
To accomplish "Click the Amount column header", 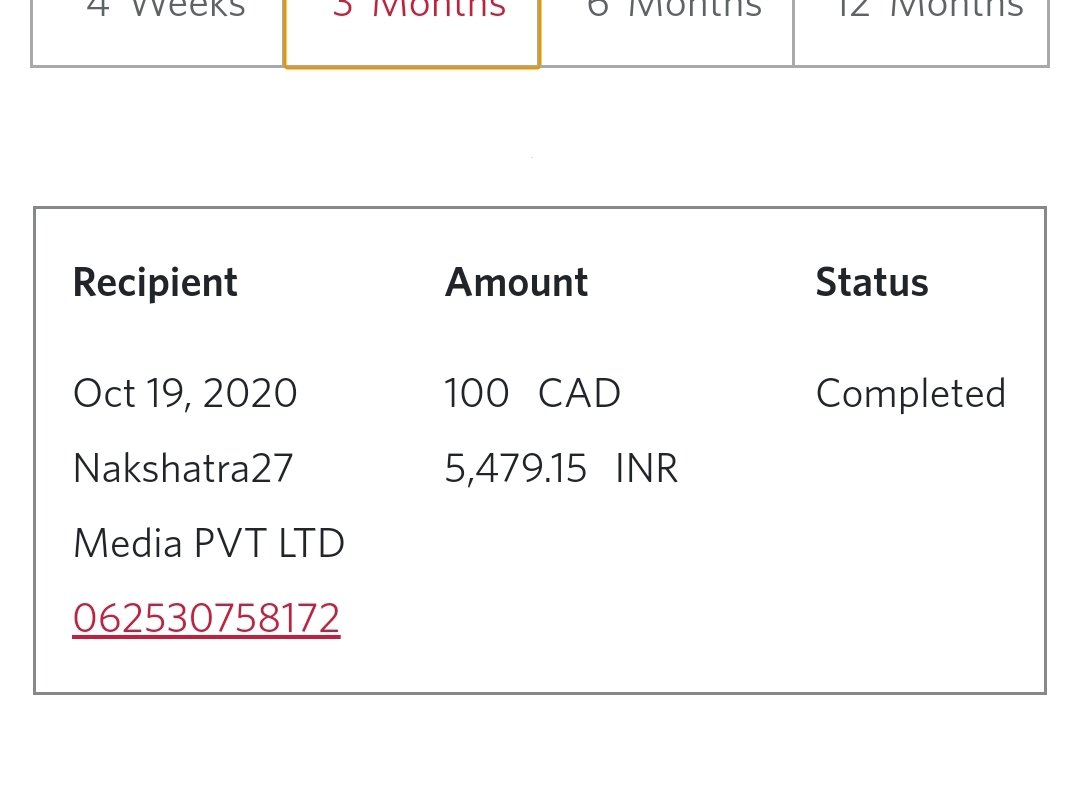I will pos(517,282).
